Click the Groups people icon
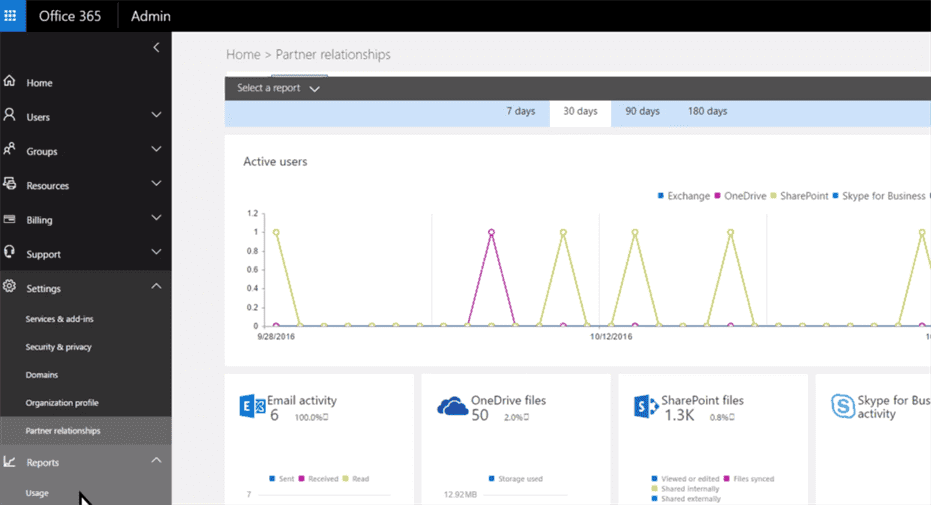 (x=9, y=149)
